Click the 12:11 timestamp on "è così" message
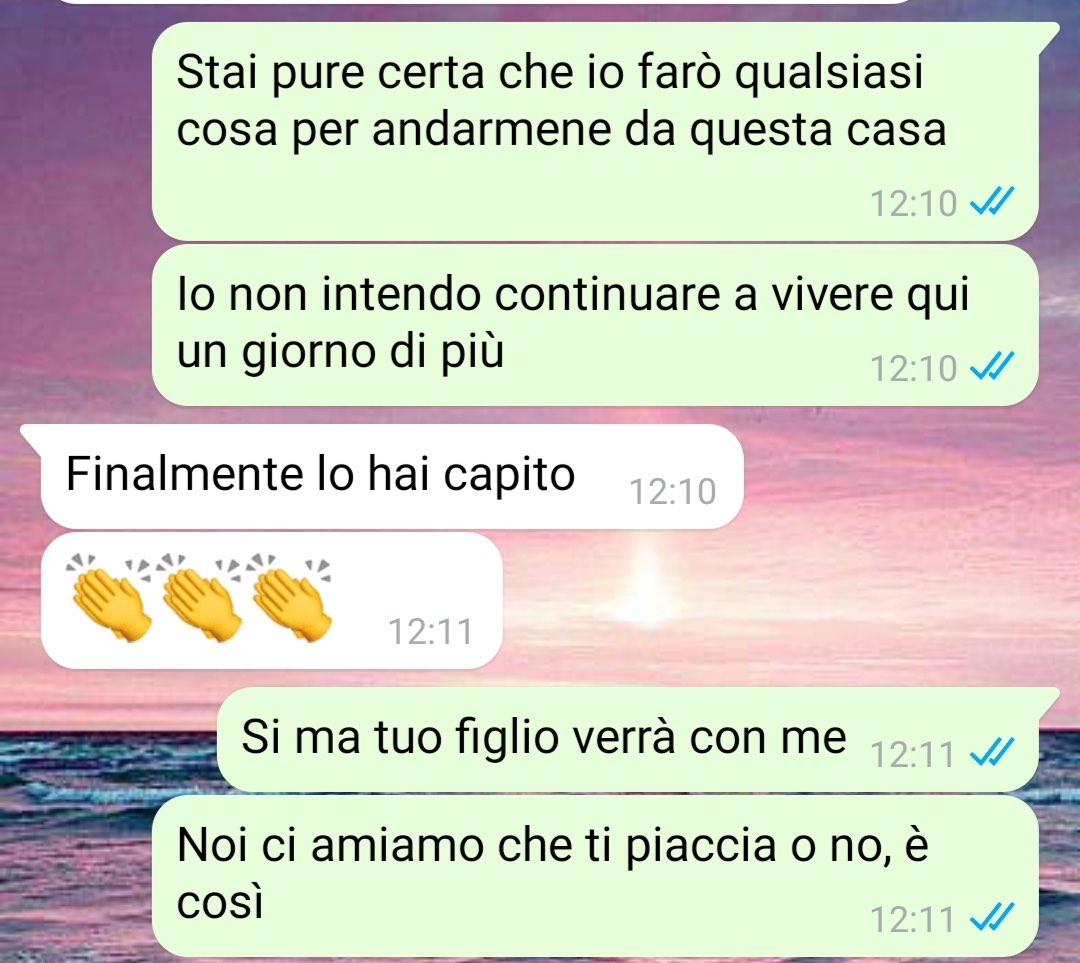The image size is (1080, 963). click(x=912, y=919)
